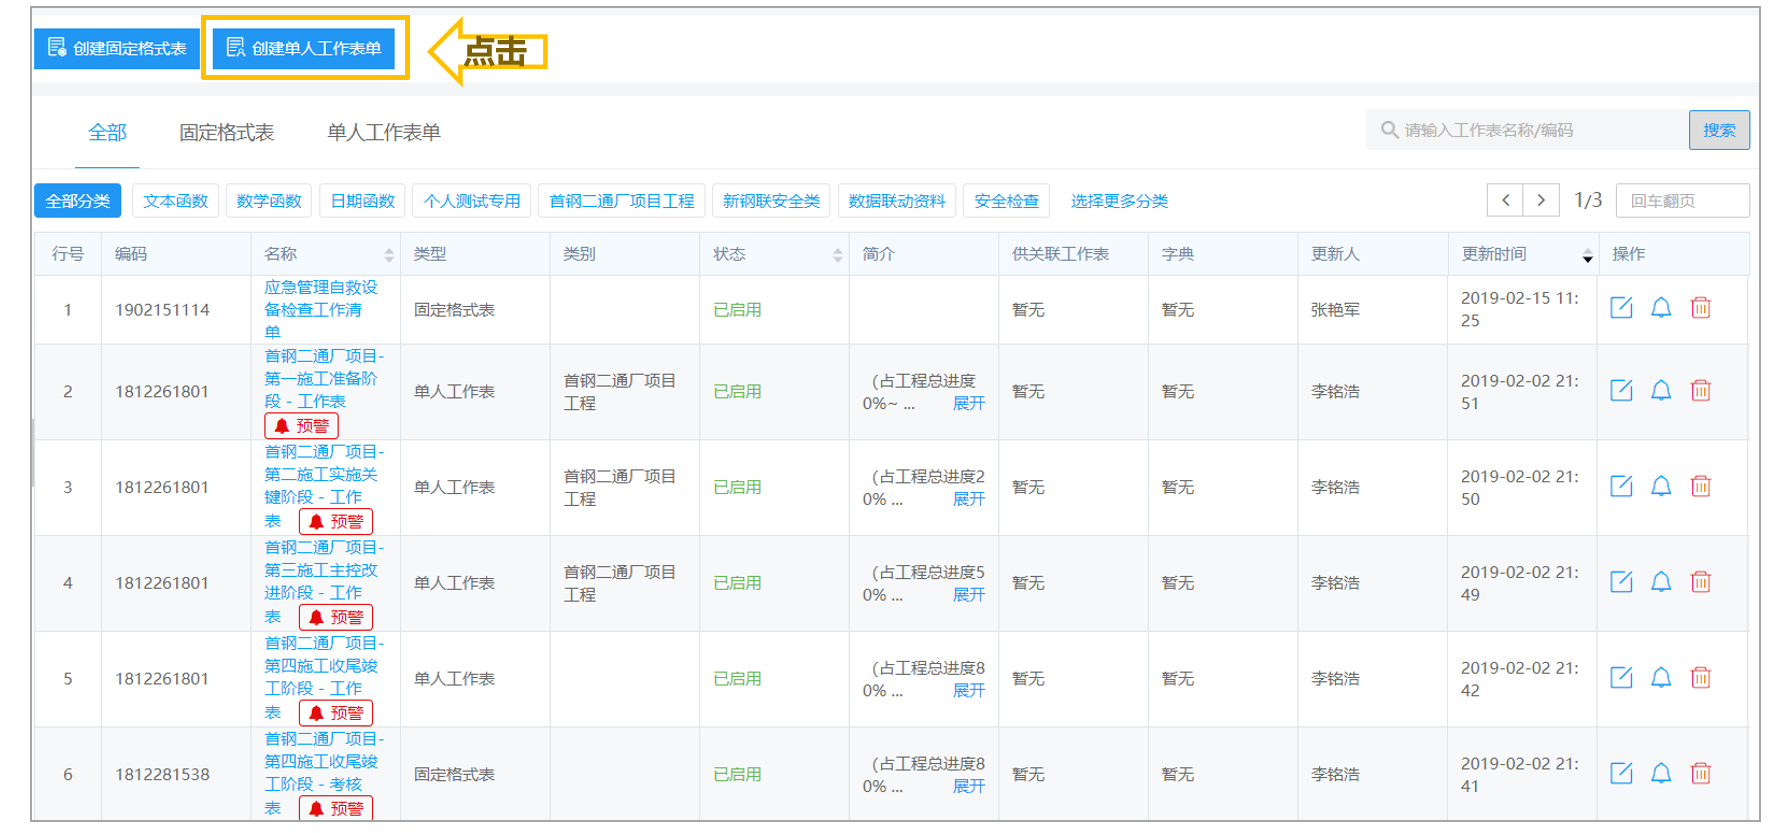This screenshot has width=1781, height=833.
Task: Click the 搜索 button
Action: [x=1719, y=130]
